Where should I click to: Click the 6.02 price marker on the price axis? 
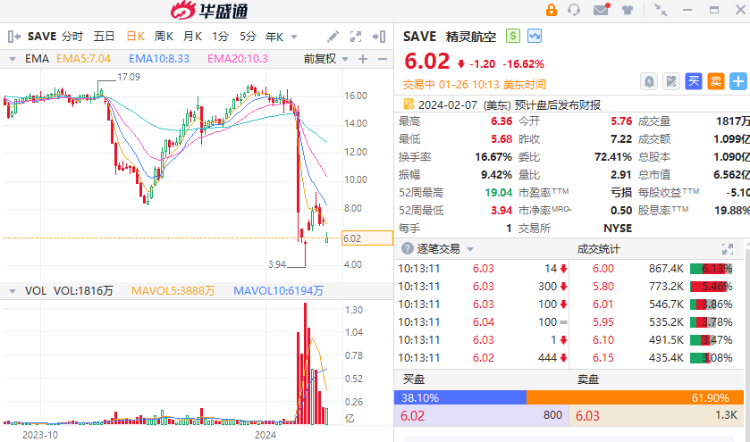pyautogui.click(x=367, y=238)
